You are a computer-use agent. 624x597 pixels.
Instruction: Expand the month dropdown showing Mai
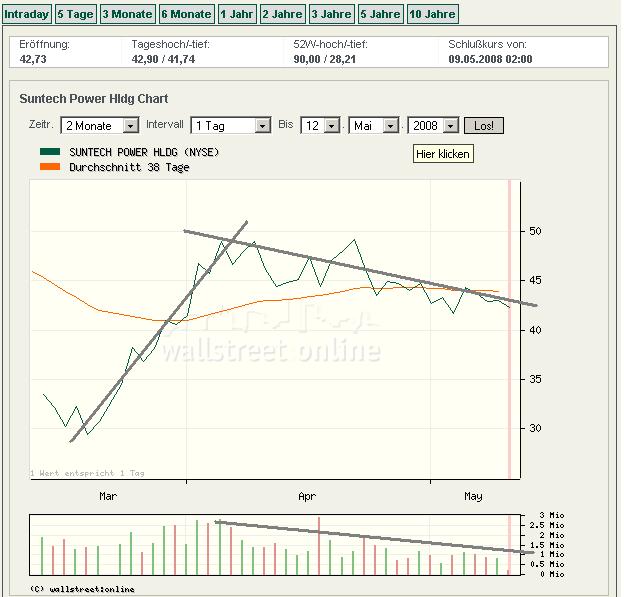(x=374, y=126)
